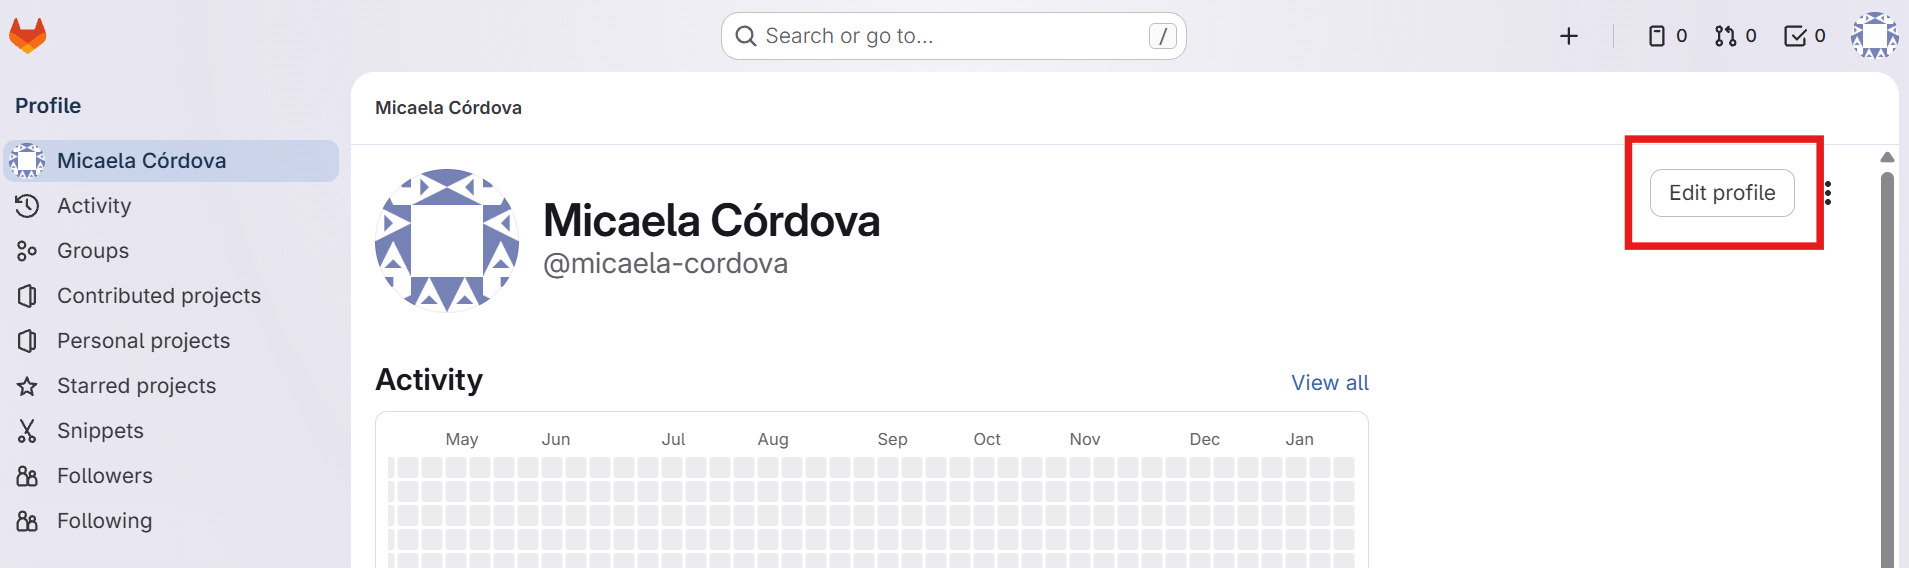Click the Edit profile button
1909x568 pixels.
(1721, 193)
